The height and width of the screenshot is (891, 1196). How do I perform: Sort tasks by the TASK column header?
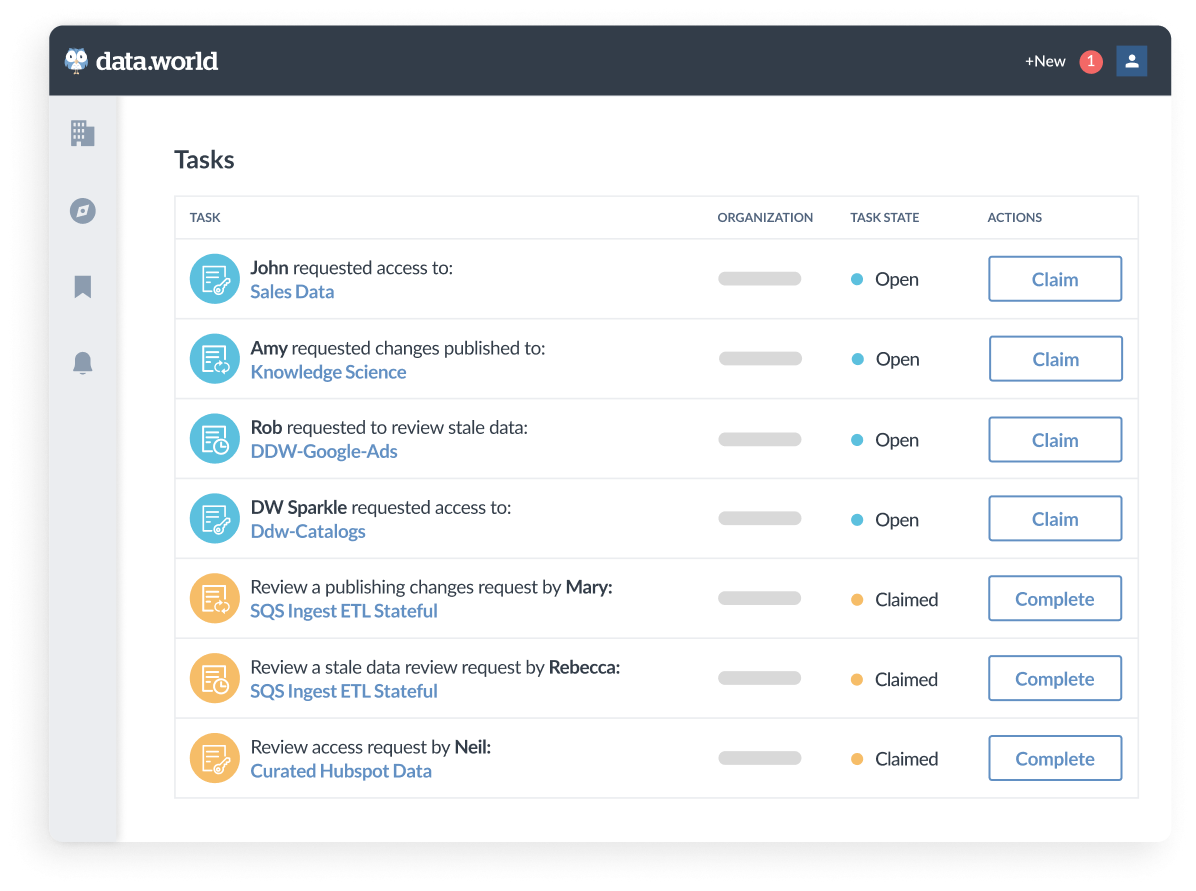205,217
